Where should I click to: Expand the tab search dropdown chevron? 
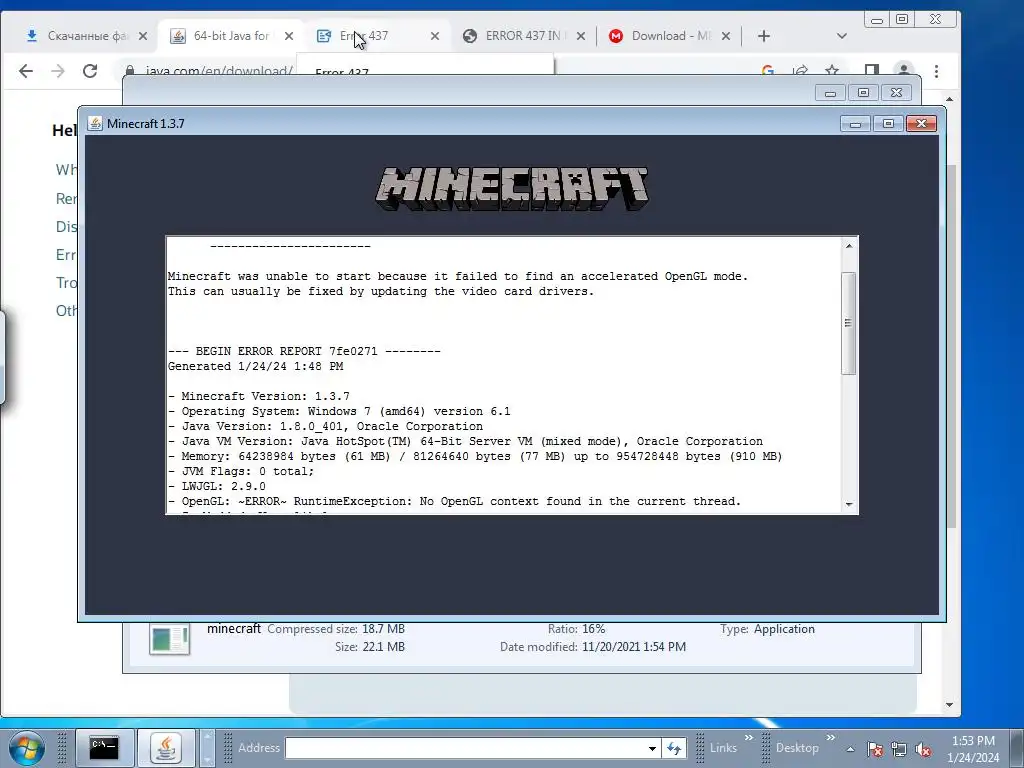pyautogui.click(x=842, y=36)
